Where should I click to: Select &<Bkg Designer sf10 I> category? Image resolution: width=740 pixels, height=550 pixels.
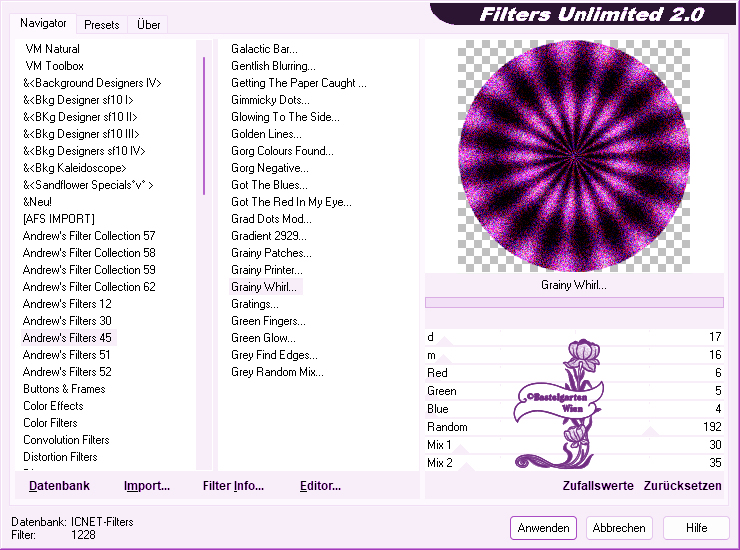pos(78,100)
